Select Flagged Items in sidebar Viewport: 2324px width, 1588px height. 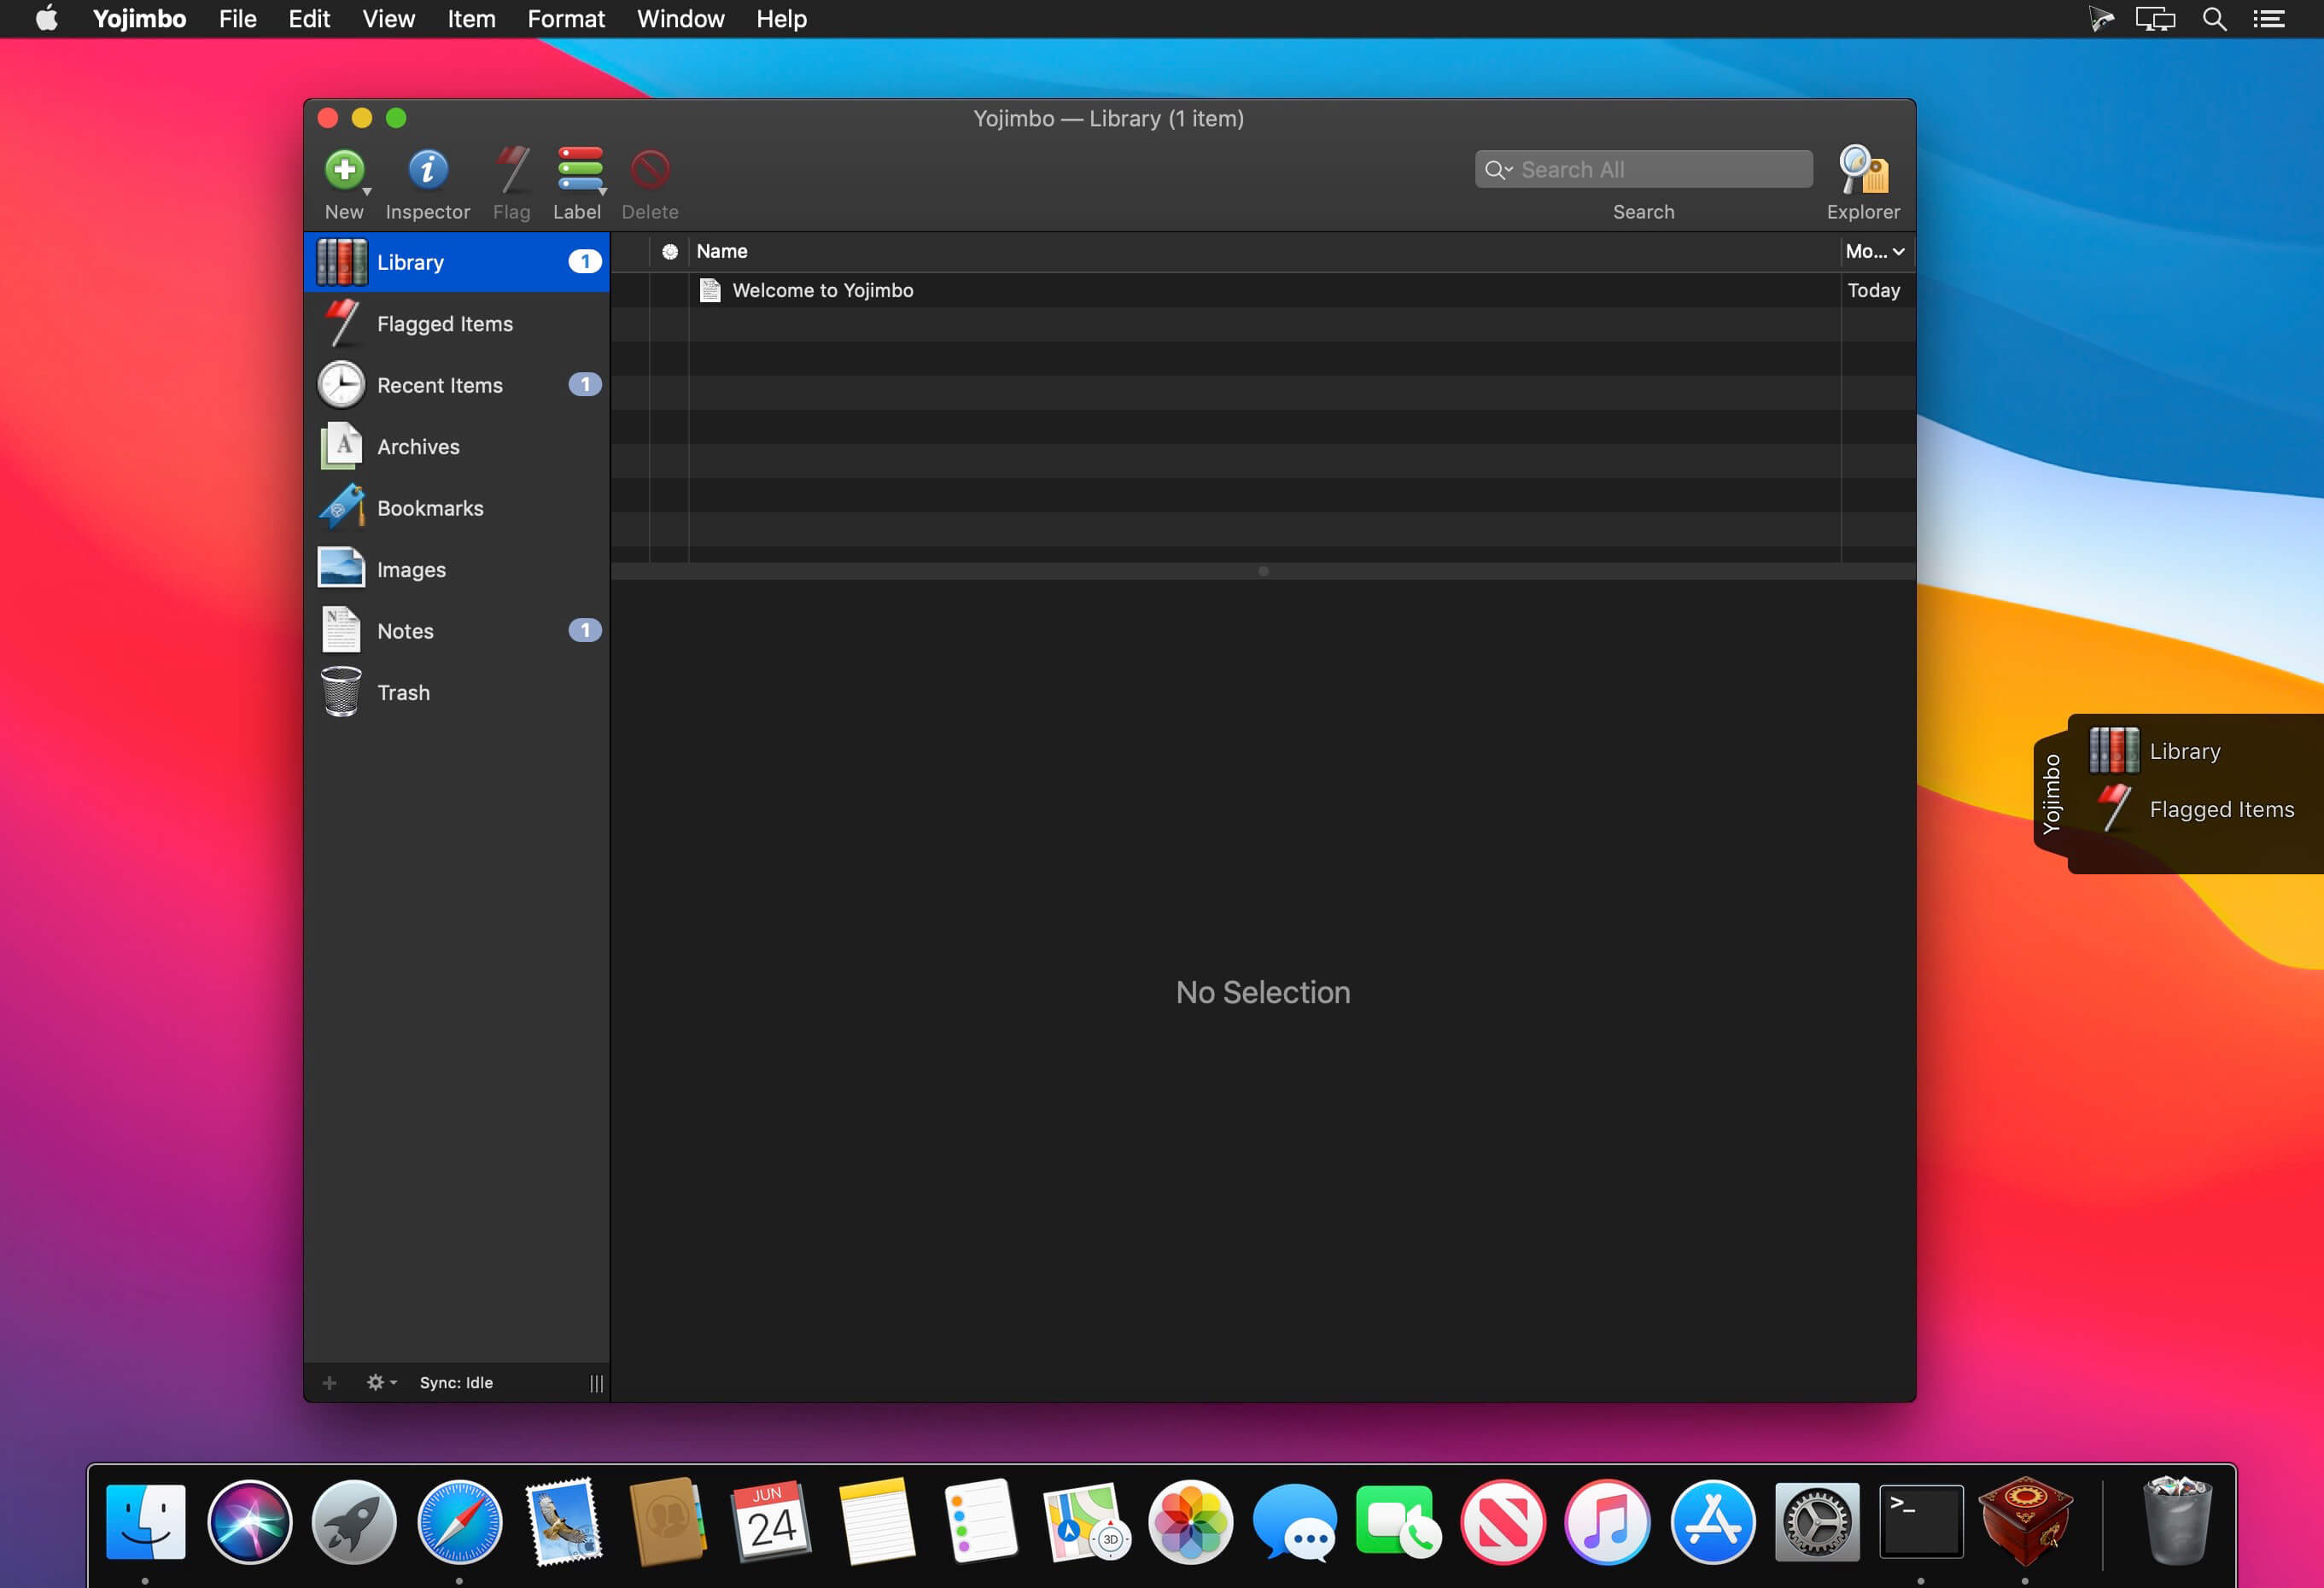444,324
